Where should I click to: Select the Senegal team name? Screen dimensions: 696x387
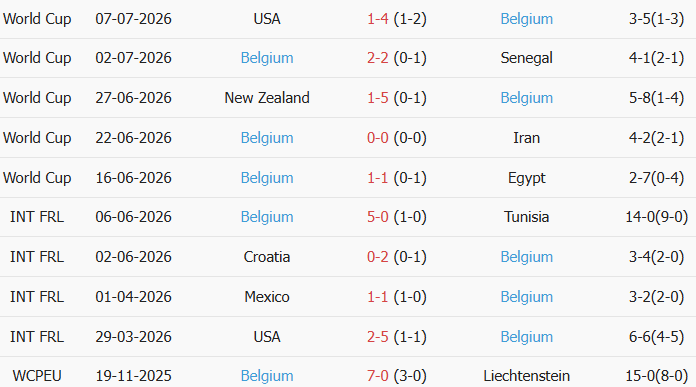pyautogui.click(x=526, y=58)
